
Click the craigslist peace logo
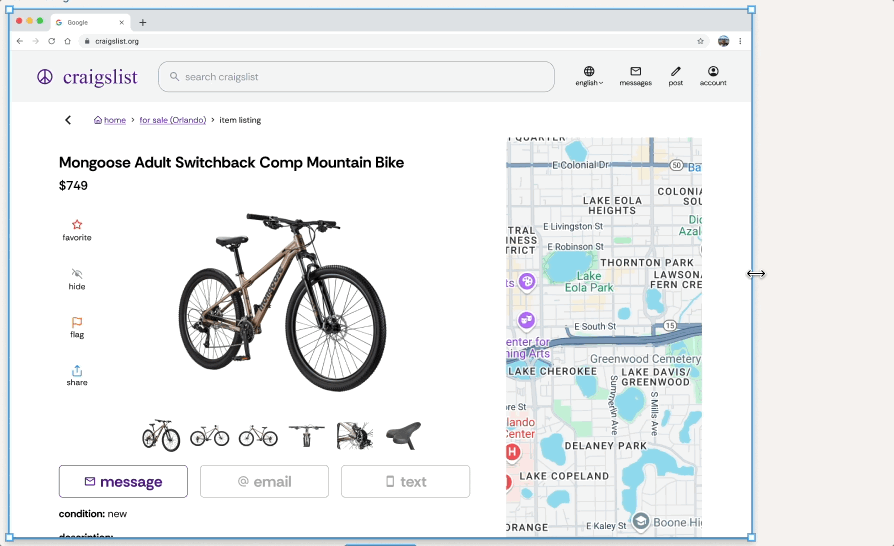[x=45, y=76]
